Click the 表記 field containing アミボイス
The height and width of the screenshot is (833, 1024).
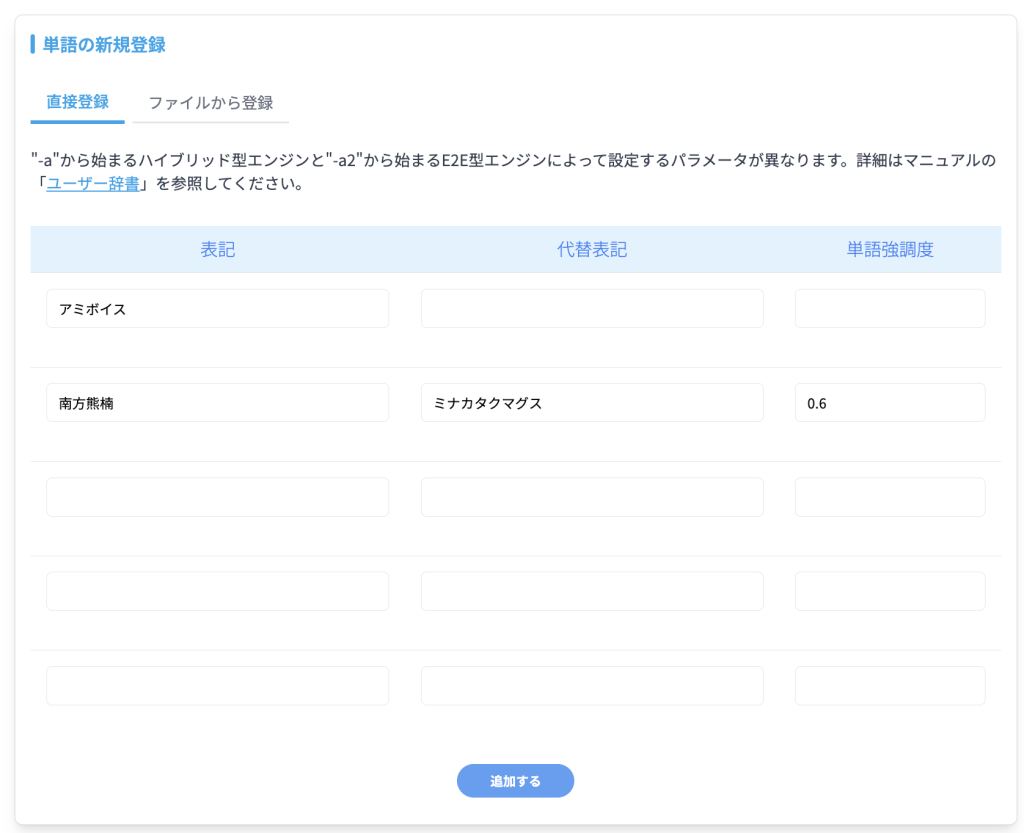(x=217, y=309)
